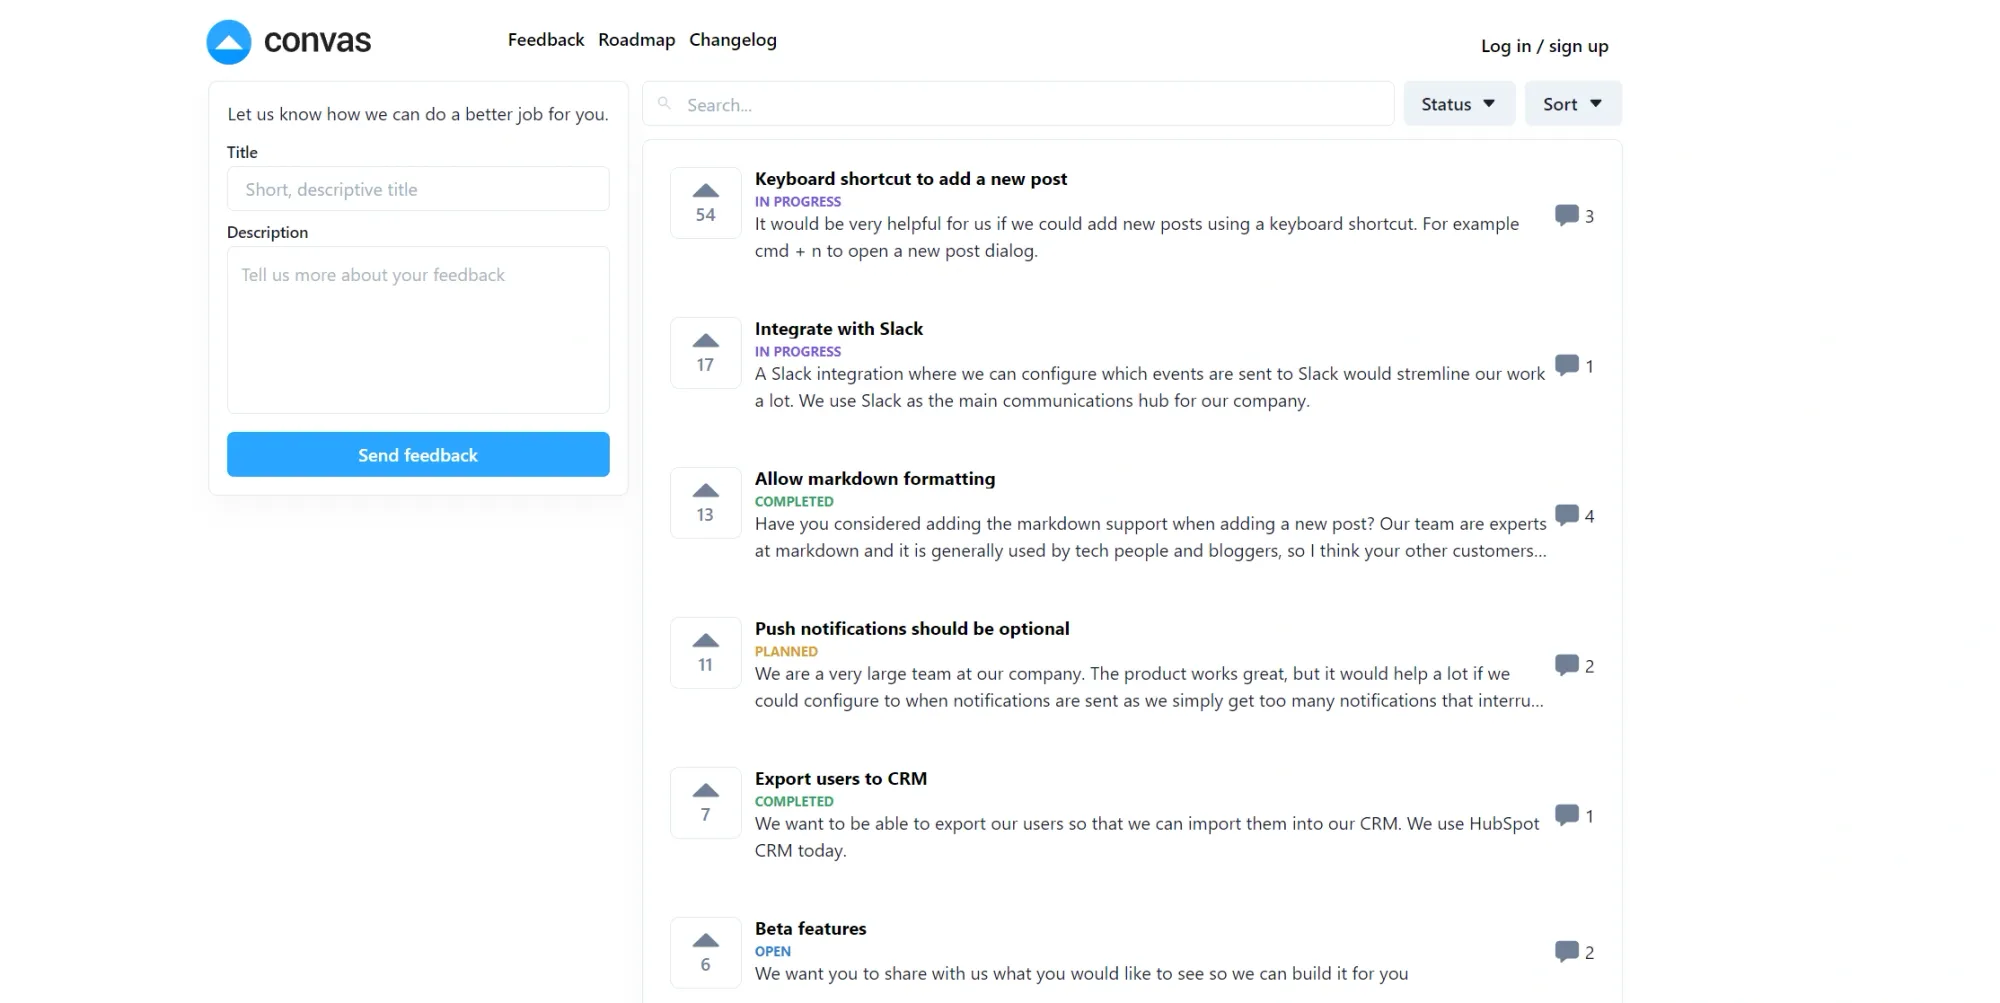Open comments on Export users to CRM
This screenshot has height=1003, width=2000.
[x=1574, y=816]
